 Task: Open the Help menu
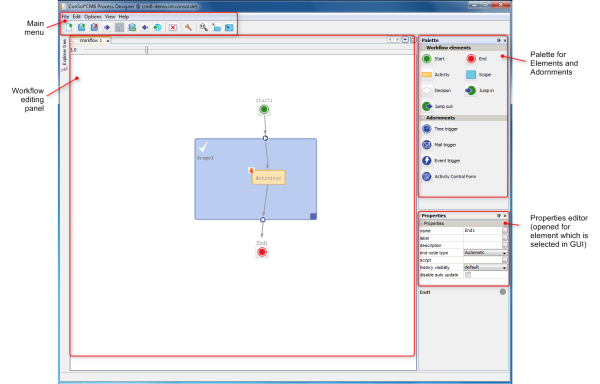click(124, 17)
